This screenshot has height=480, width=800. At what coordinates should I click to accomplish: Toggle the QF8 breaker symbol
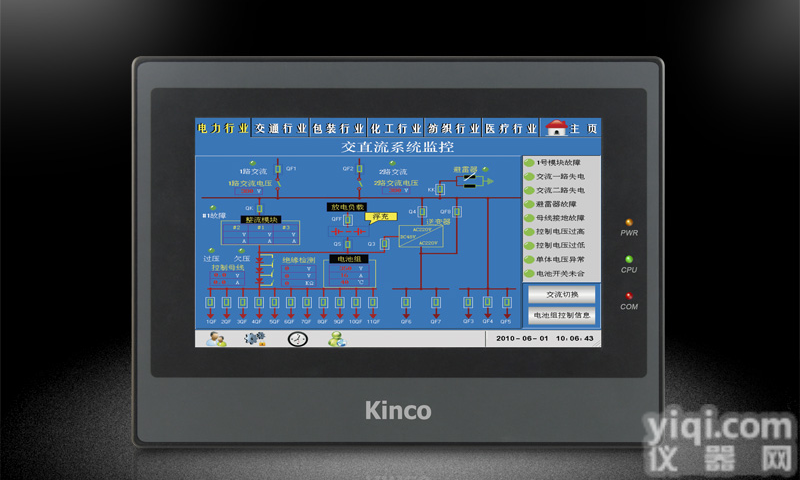[457, 211]
